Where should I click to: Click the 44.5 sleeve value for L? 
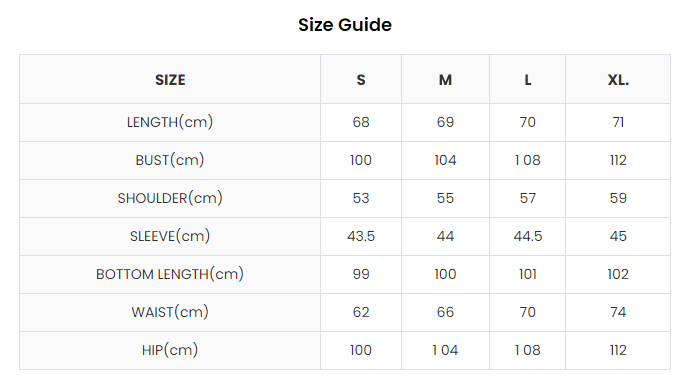pyautogui.click(x=527, y=236)
